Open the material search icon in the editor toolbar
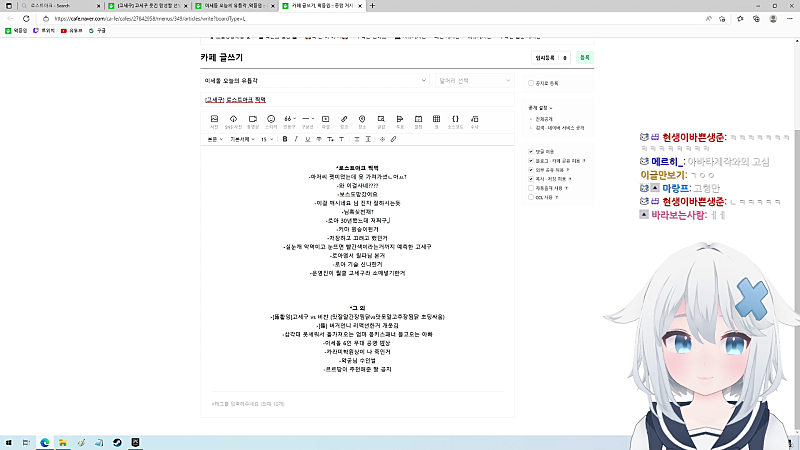This screenshot has height=450, width=800. point(381,121)
